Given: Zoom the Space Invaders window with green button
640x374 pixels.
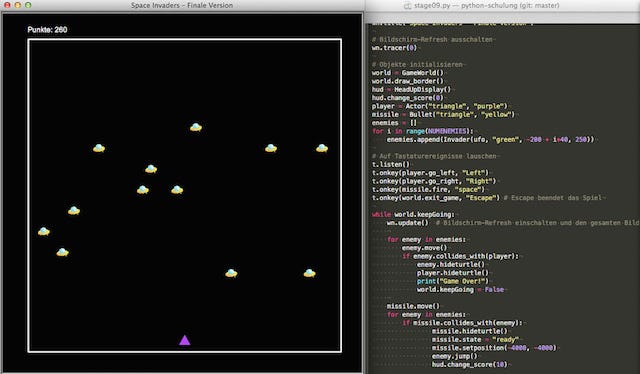Looking at the screenshot, I should [x=28, y=5].
